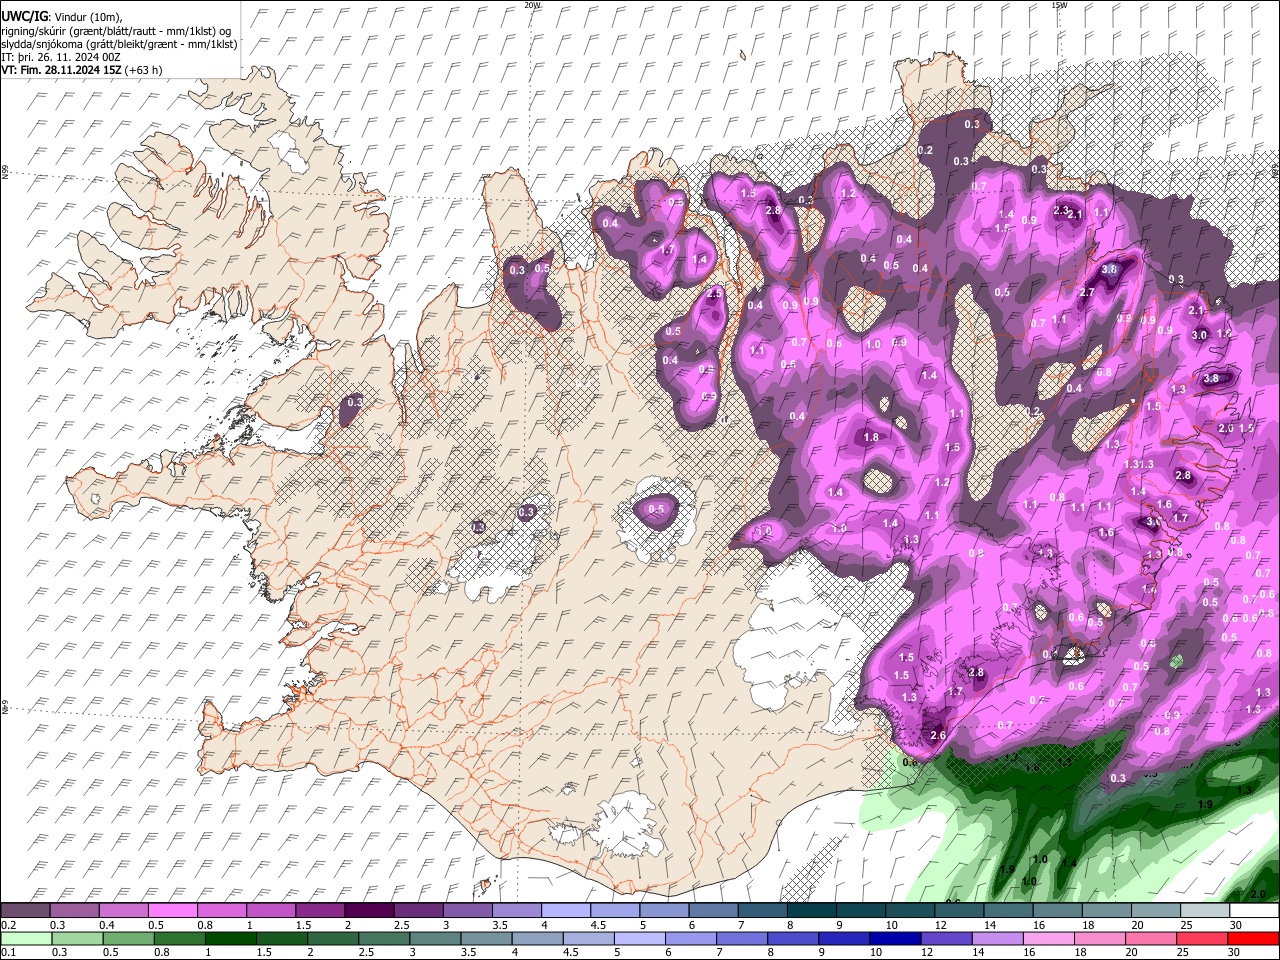Screen dimensions: 1280x960
Task: Click the 20W longitude label
Action: 532,5
